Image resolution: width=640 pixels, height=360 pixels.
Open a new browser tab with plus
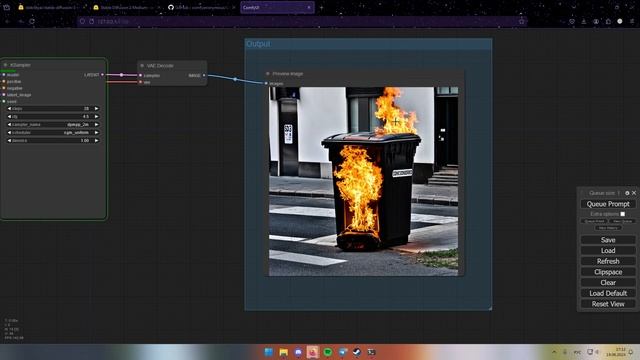[321, 7]
